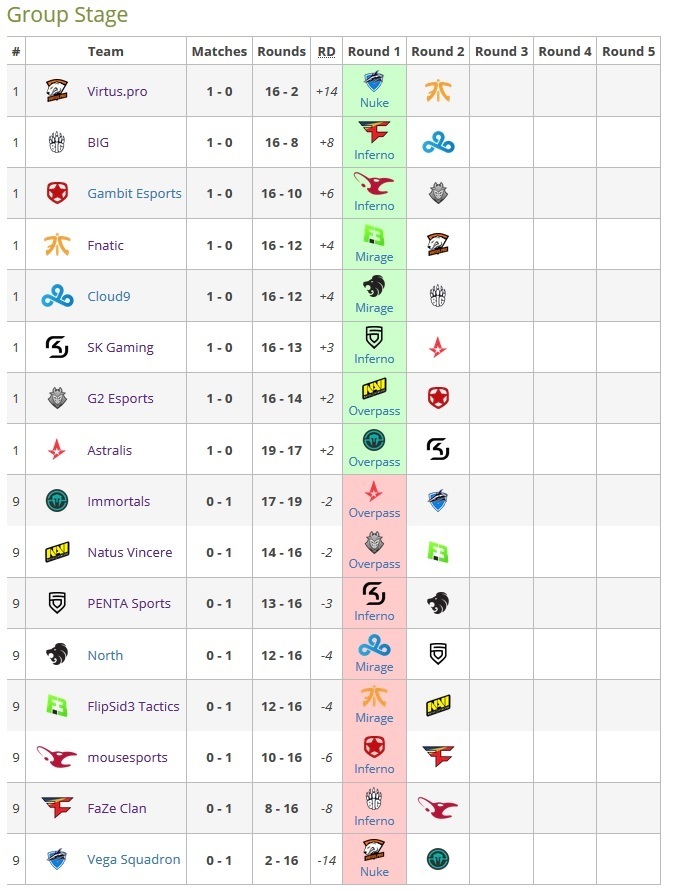Click the FlipSid3 Tactics logo in team column

tap(57, 706)
